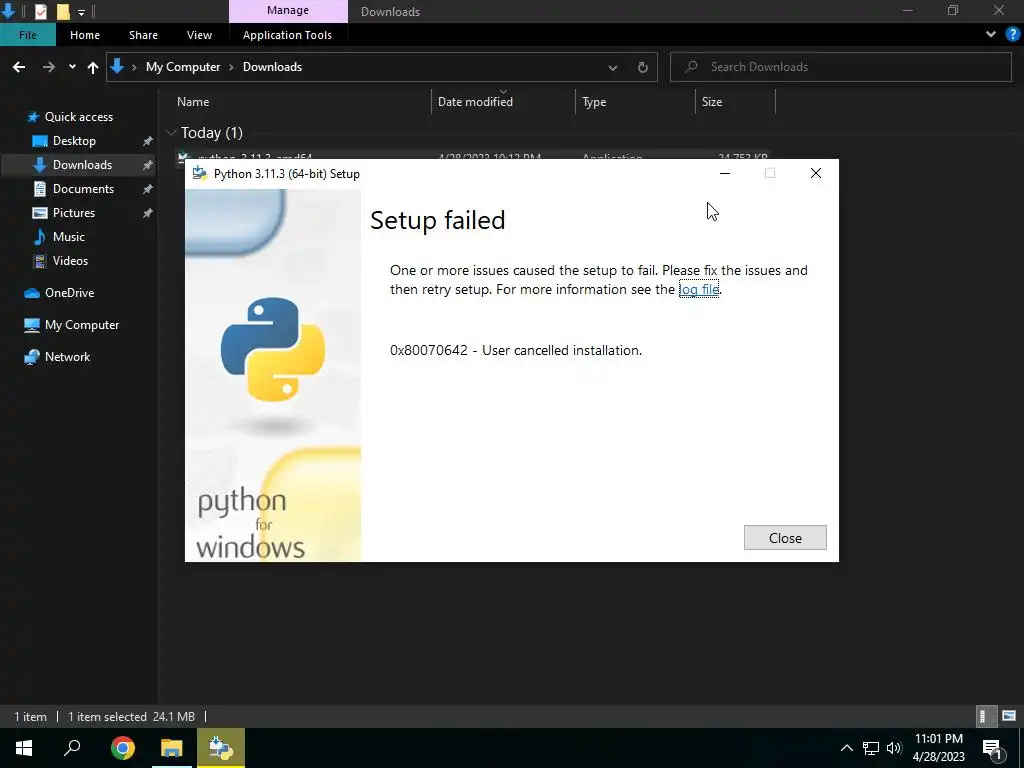Switch to the Home ribbon tab

pyautogui.click(x=85, y=35)
